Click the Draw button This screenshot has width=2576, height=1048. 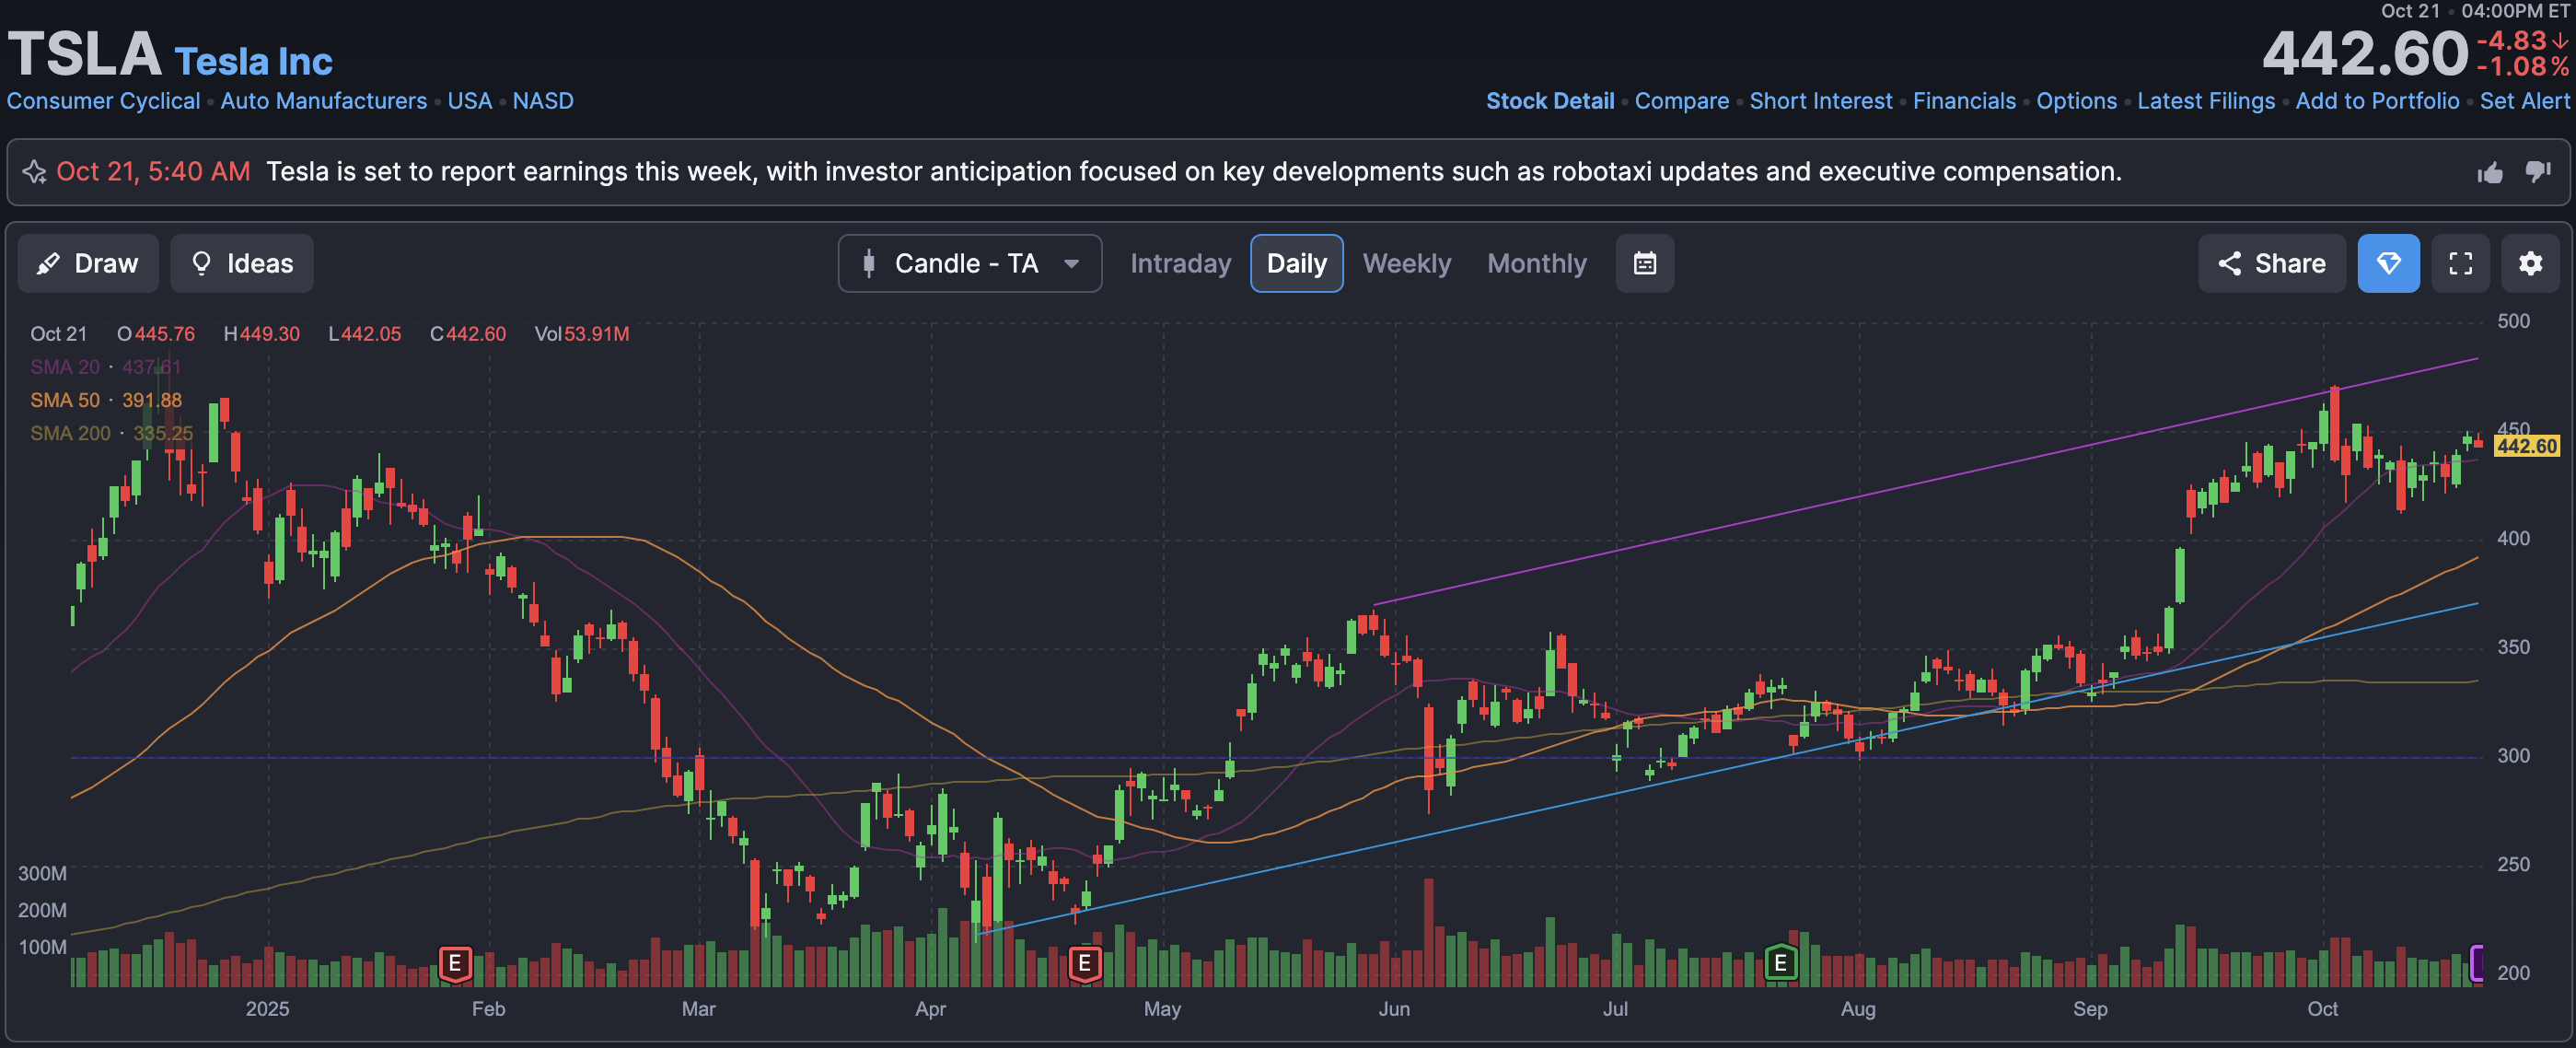(x=88, y=263)
